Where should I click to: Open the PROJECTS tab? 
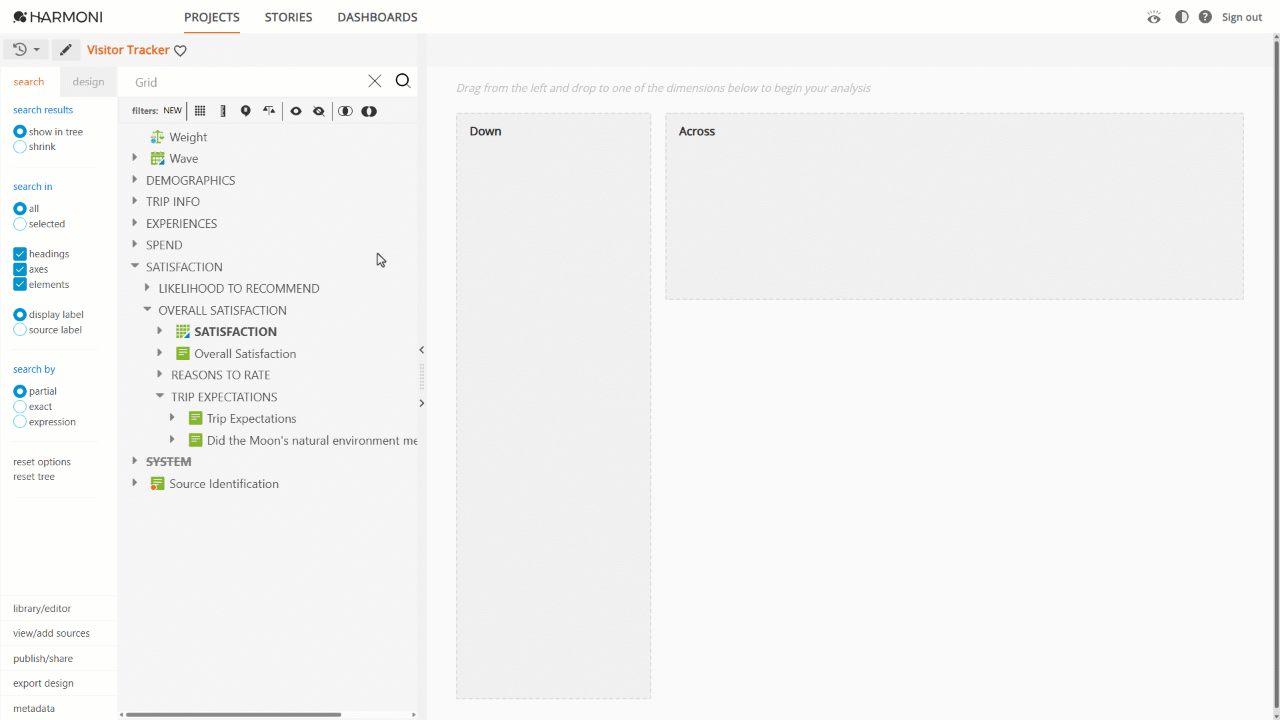tap(212, 17)
